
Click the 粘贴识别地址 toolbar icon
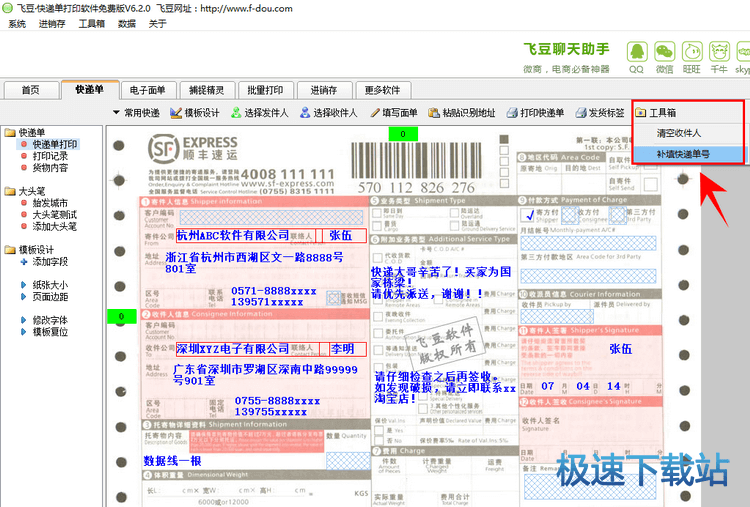[x=434, y=113]
